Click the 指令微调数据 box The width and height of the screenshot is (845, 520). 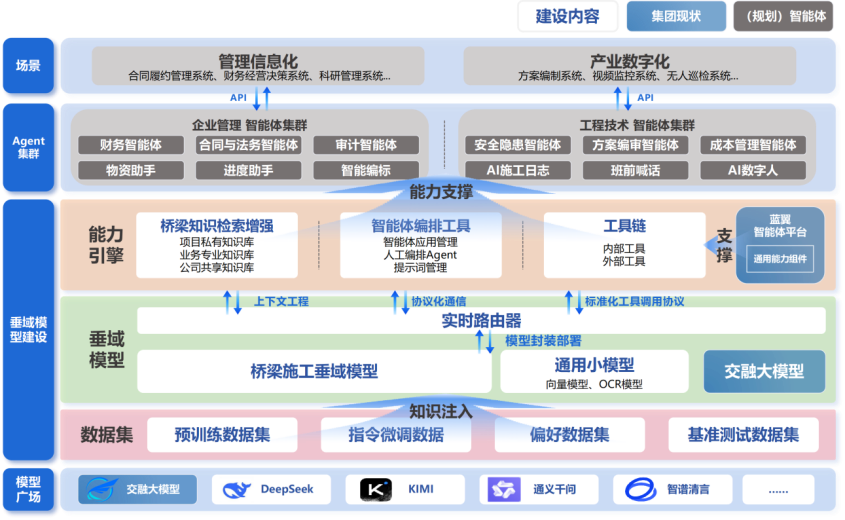point(396,434)
